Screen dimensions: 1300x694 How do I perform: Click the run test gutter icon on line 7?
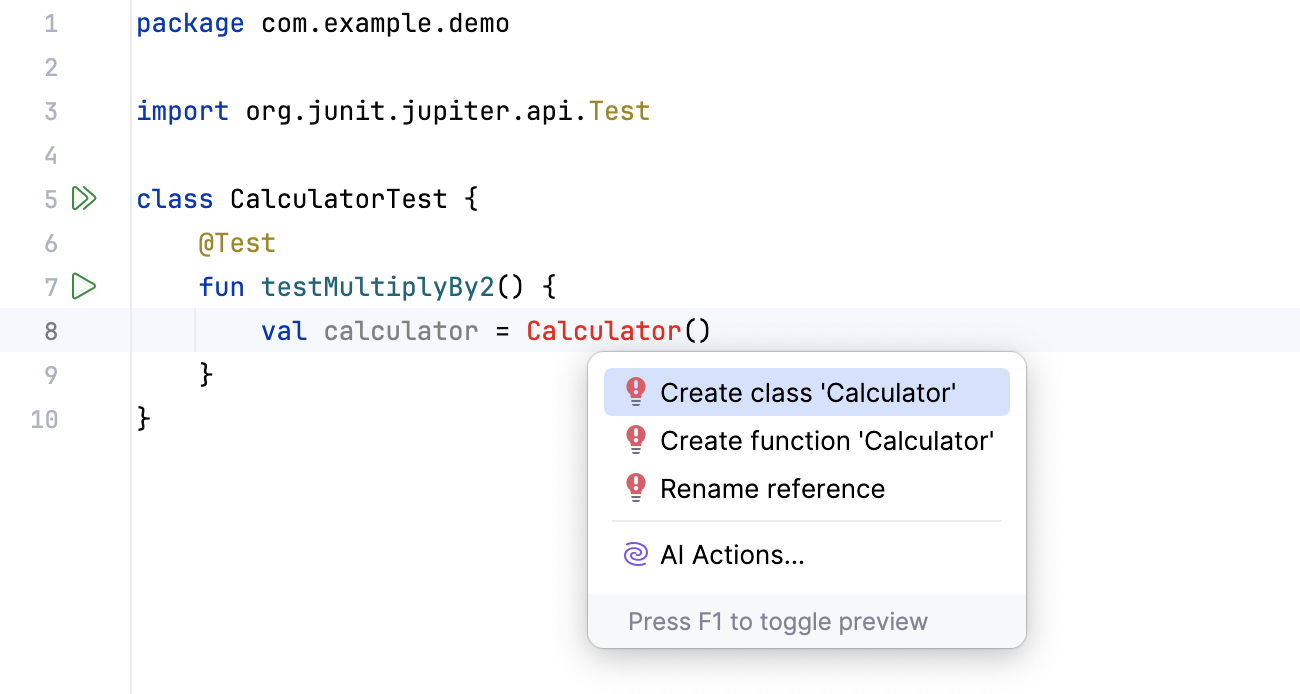[84, 287]
